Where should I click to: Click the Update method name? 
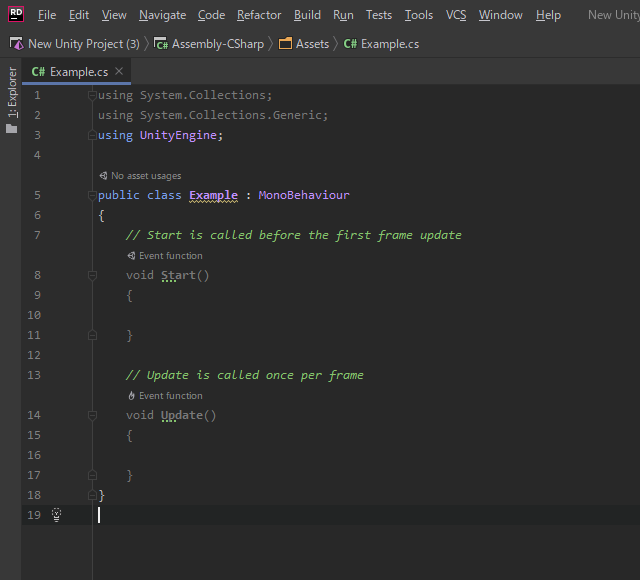point(182,415)
